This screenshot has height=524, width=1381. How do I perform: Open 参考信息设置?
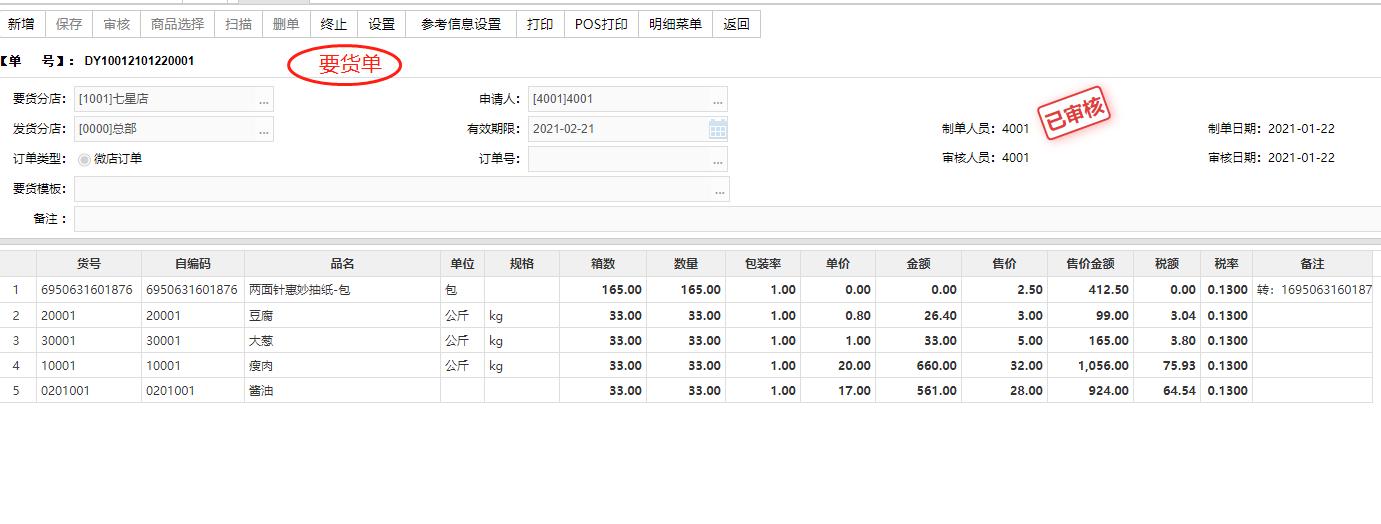coord(461,24)
